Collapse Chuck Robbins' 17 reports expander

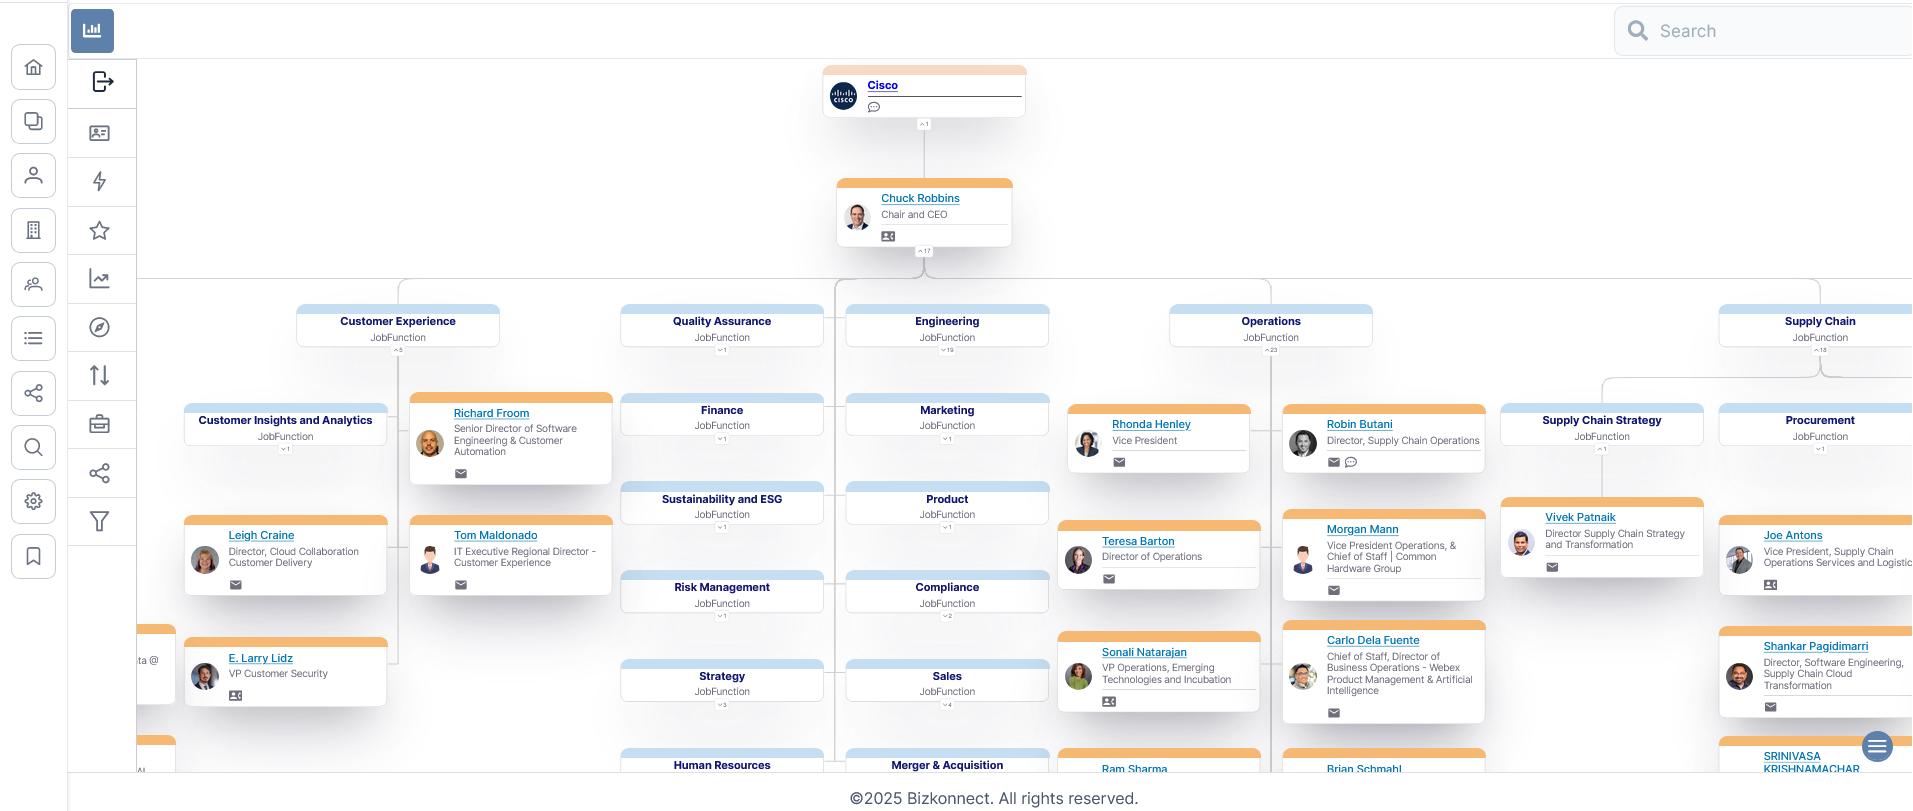[925, 251]
